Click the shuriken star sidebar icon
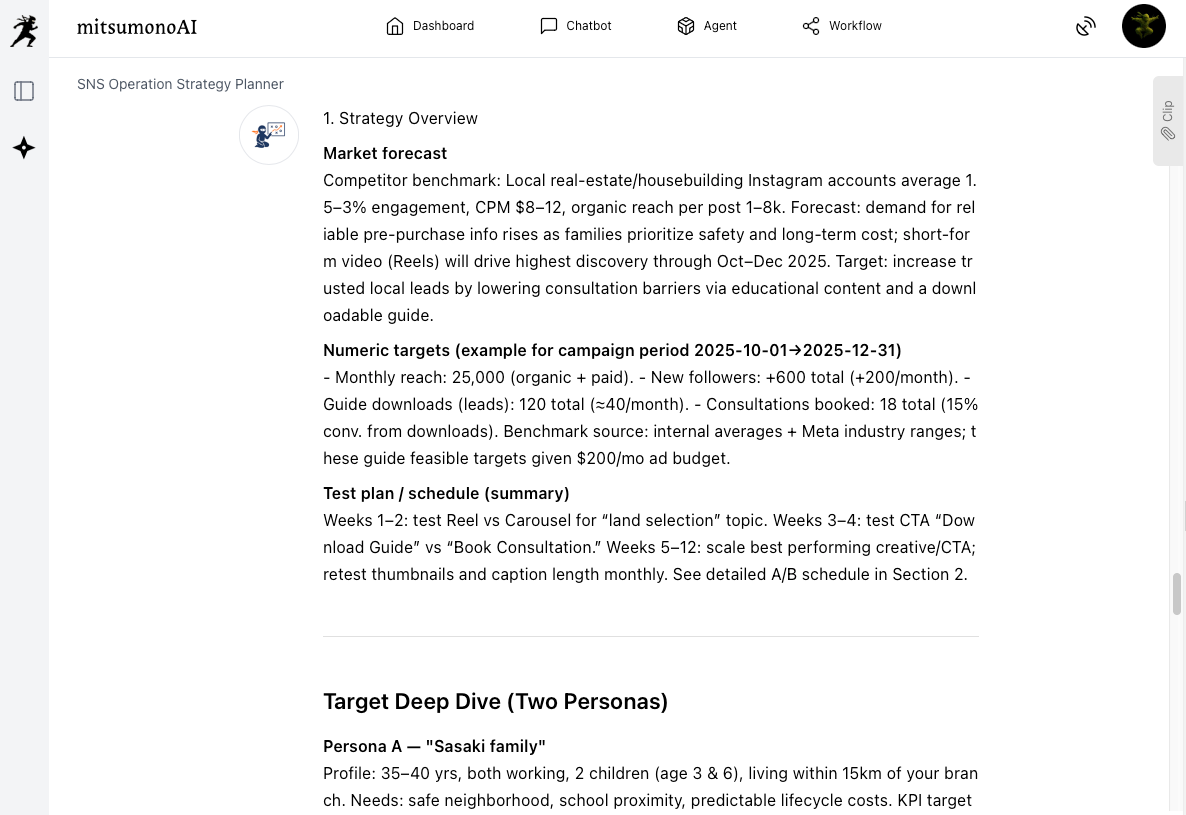The height and width of the screenshot is (815, 1186). [x=24, y=148]
